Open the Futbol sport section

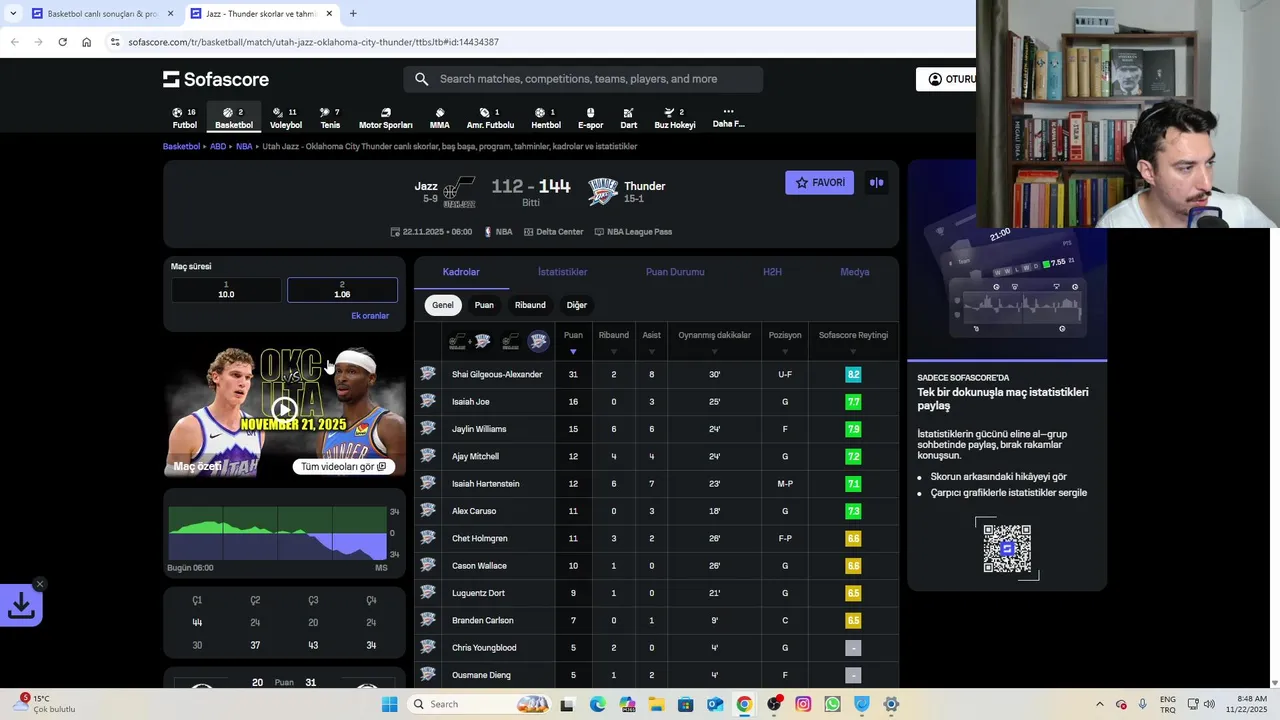[x=184, y=118]
